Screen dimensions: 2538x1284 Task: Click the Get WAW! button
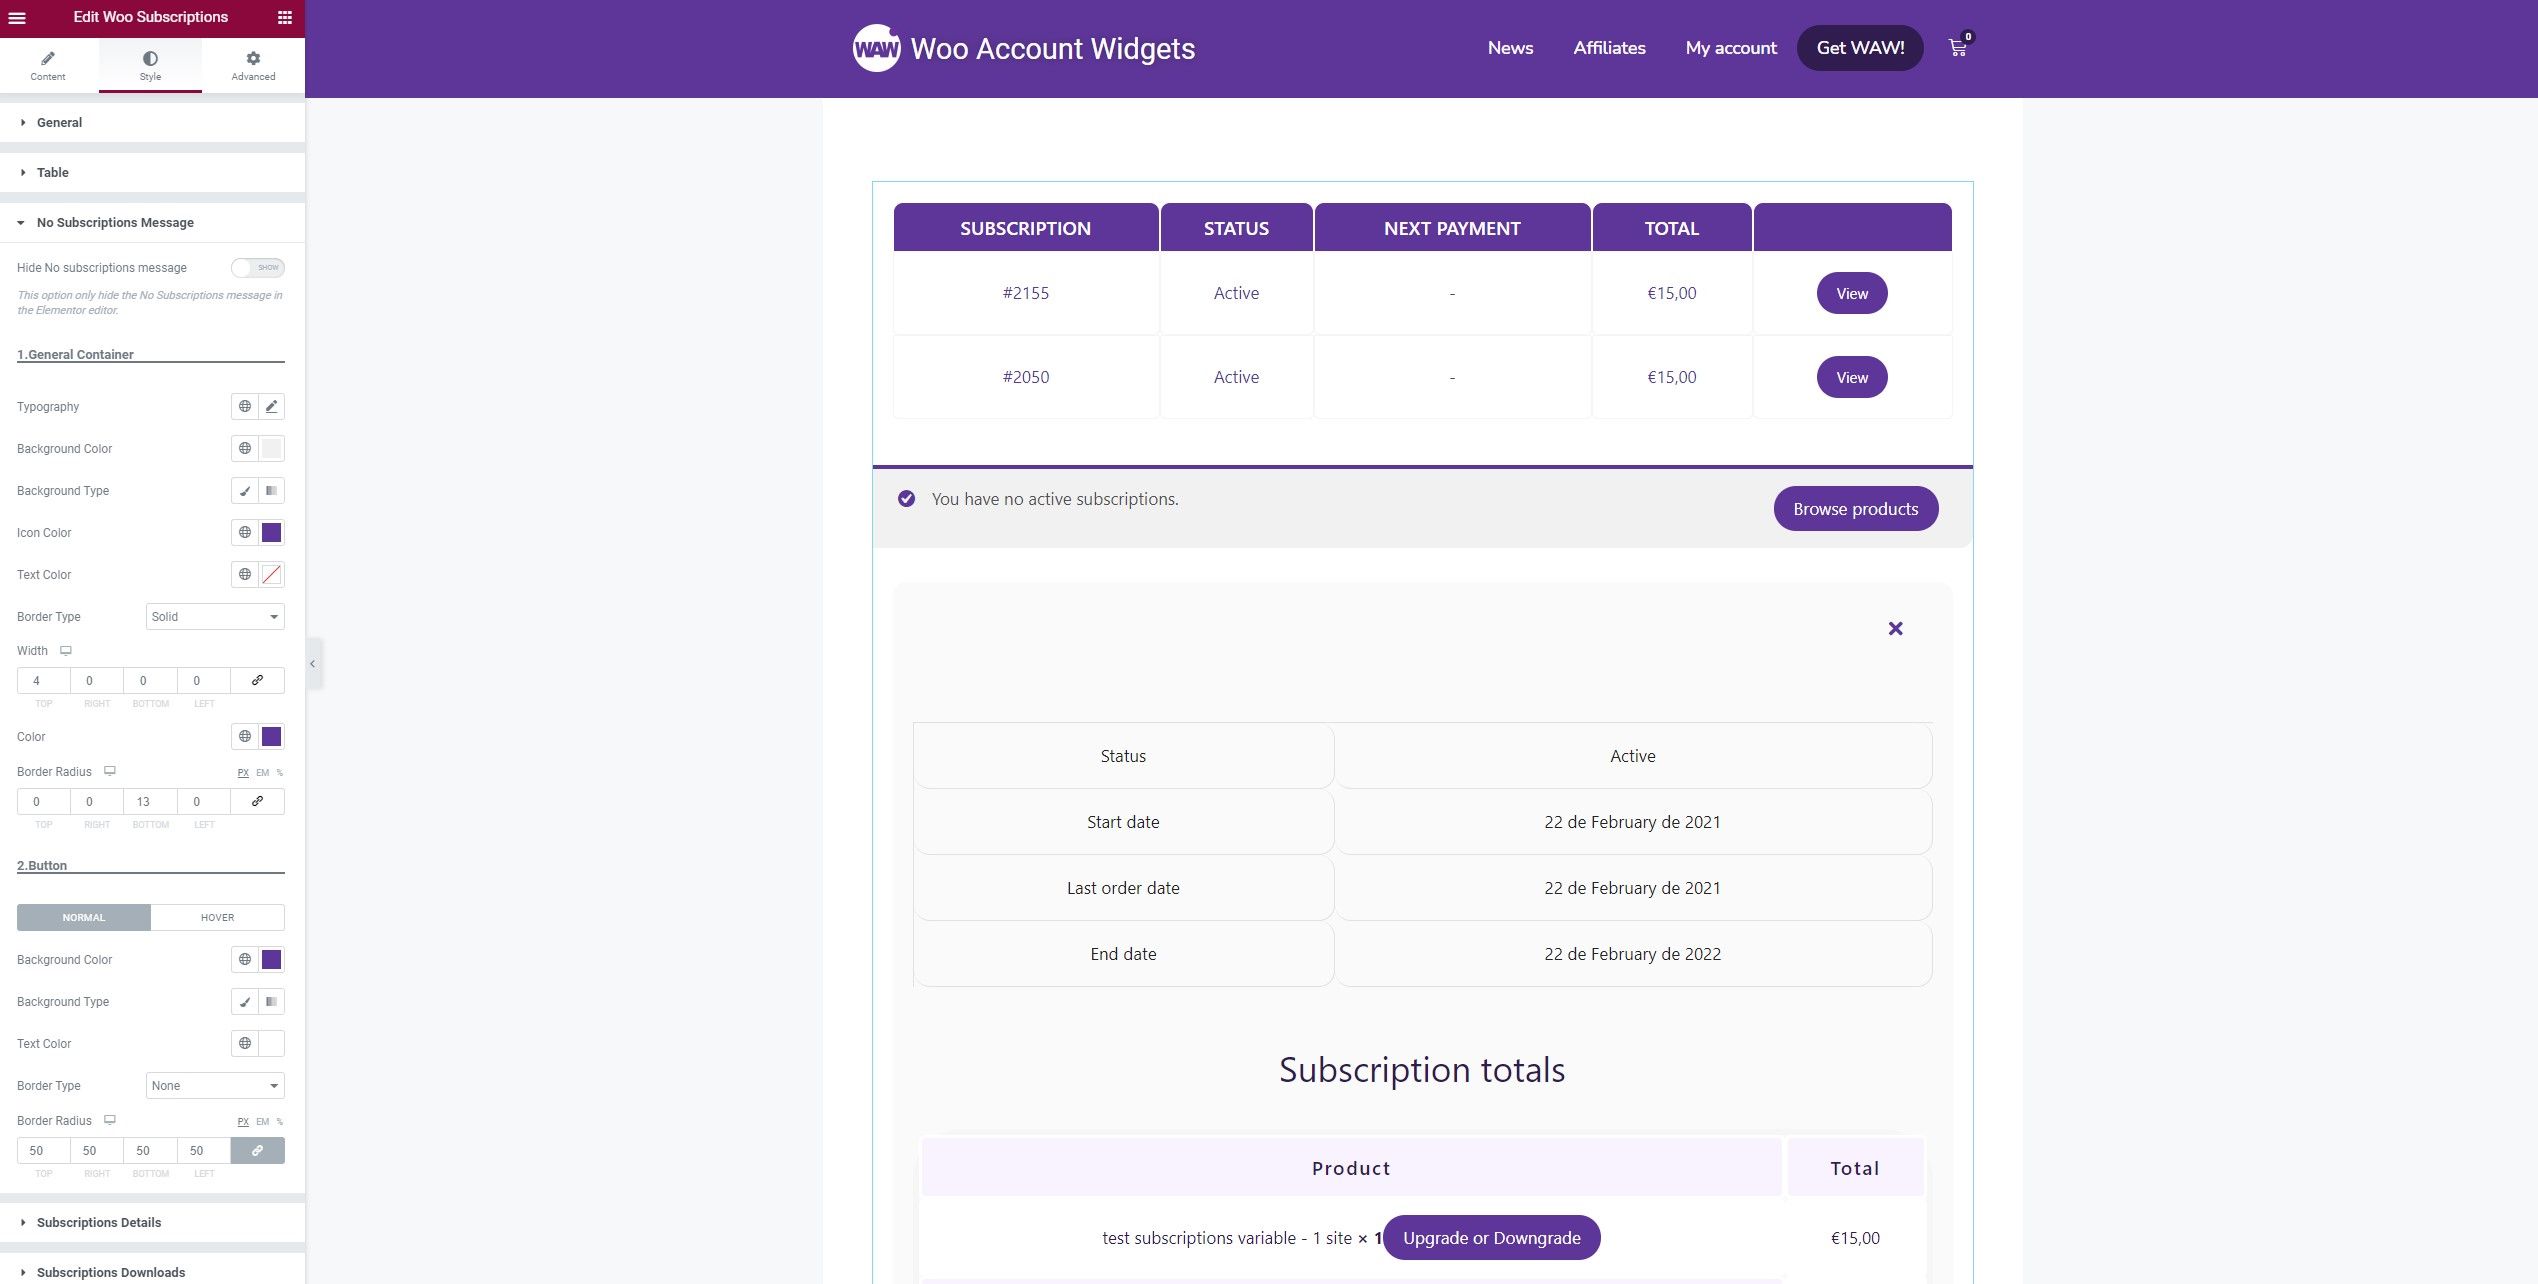pyautogui.click(x=1860, y=48)
